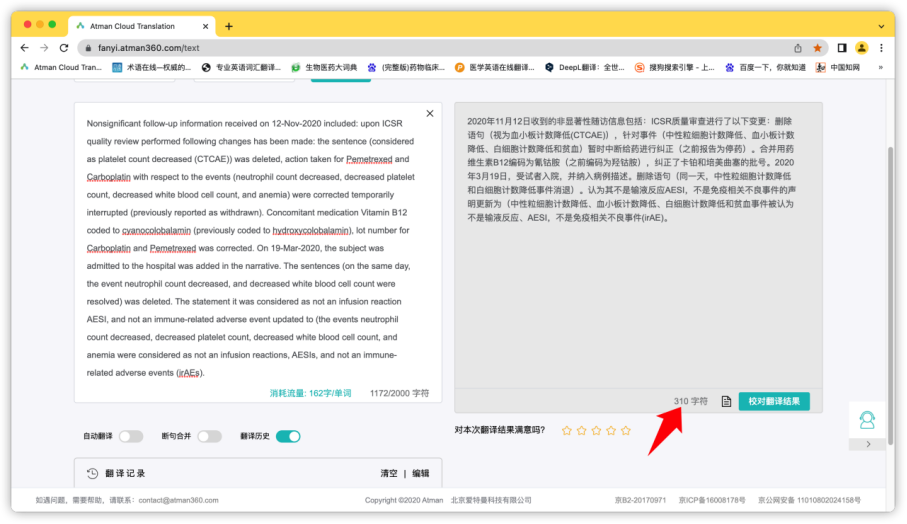Expand the tab search dropdown arrow
Screen dimensions: 907x524
(x=881, y=26)
